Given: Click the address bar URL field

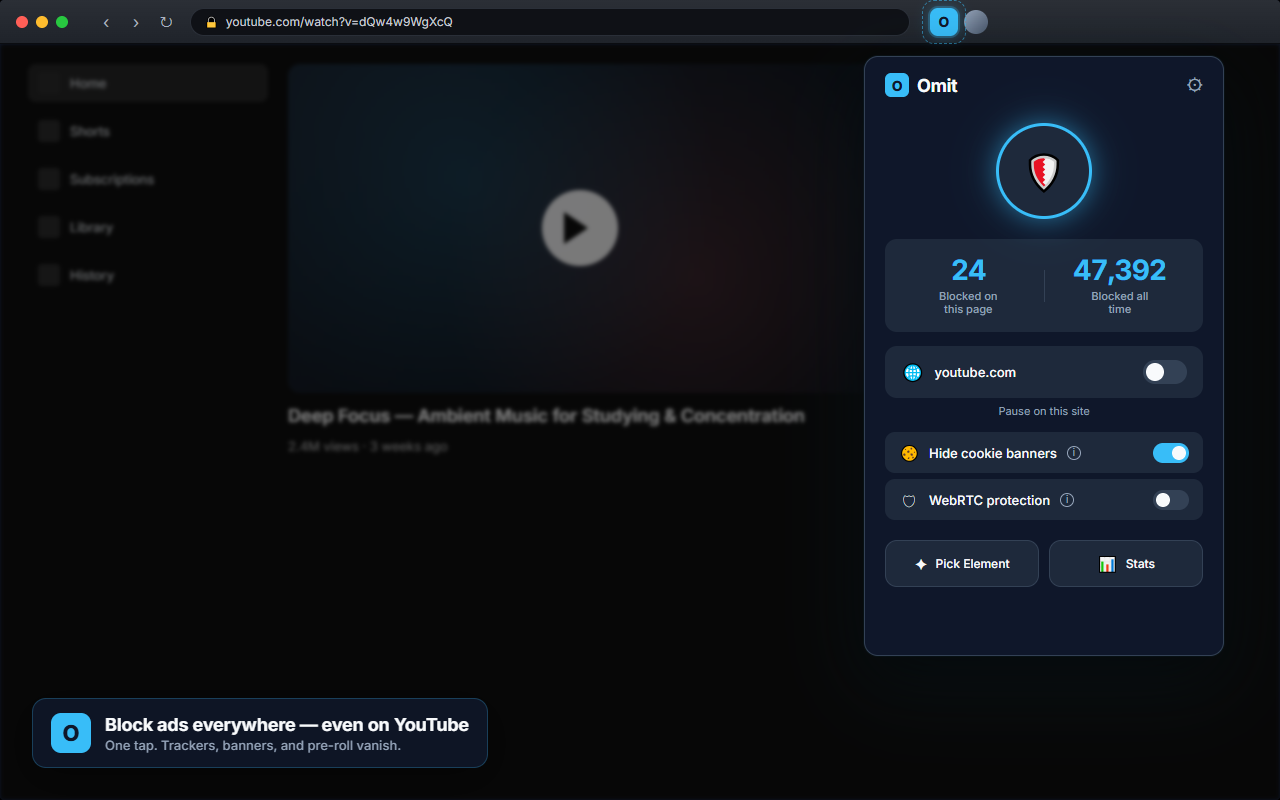Looking at the screenshot, I should (550, 22).
